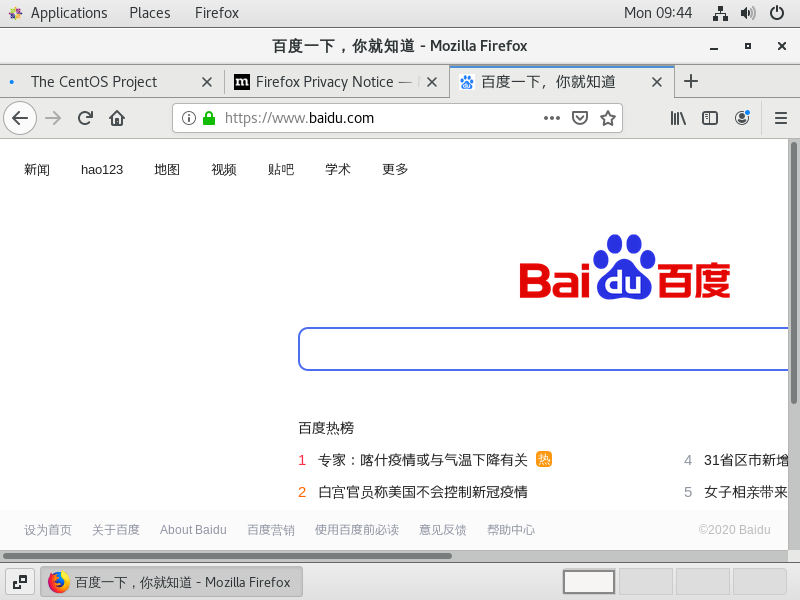This screenshot has height=600, width=800.
Task: Close the Firefox Privacy Notice tab
Action: (432, 82)
